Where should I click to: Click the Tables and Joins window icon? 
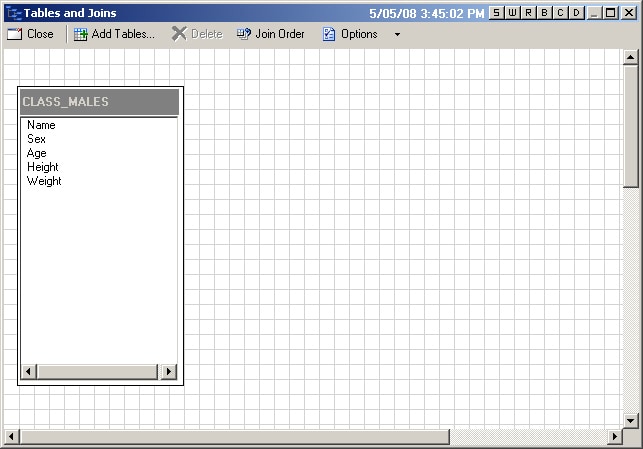click(x=13, y=13)
